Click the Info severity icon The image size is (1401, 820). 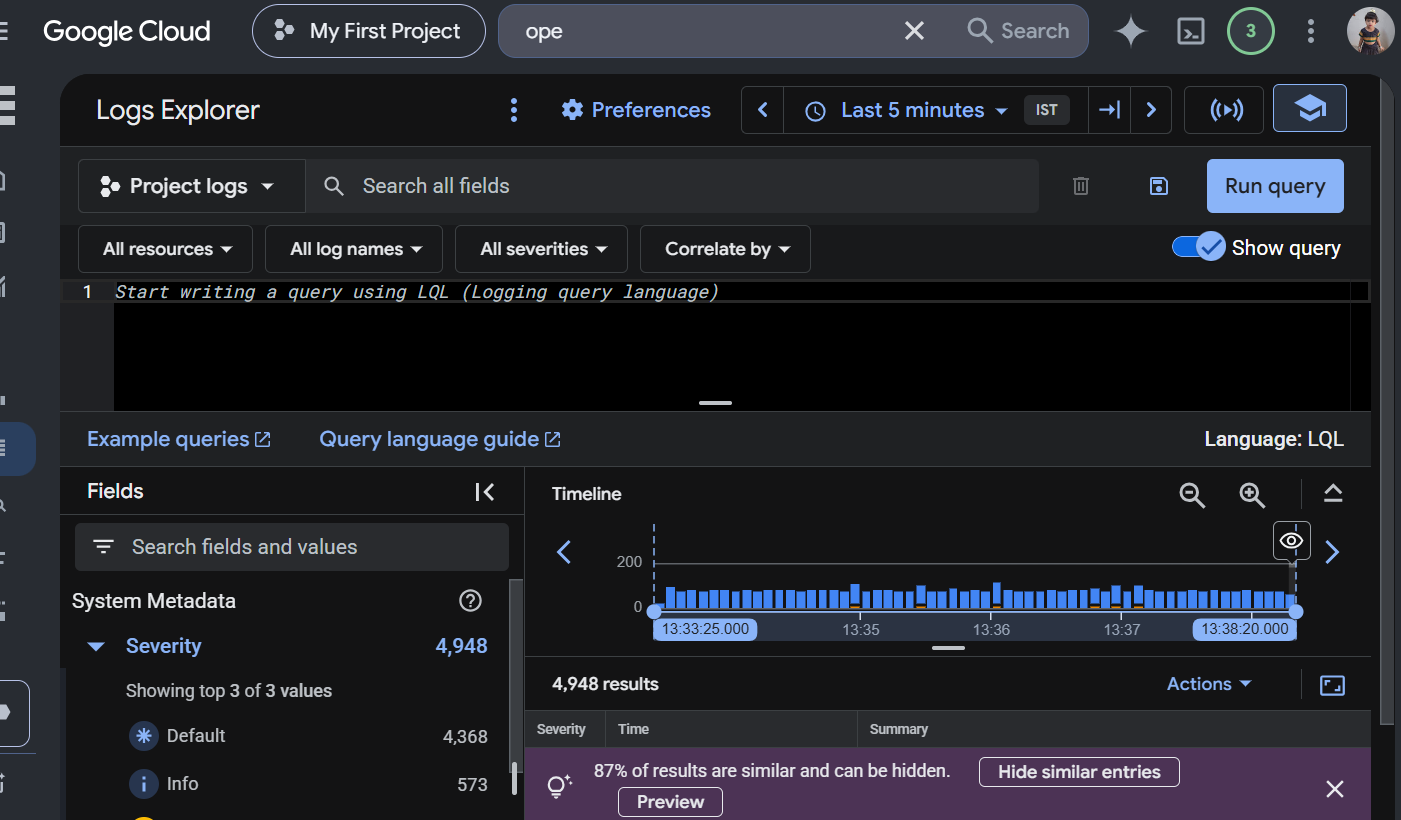(144, 784)
